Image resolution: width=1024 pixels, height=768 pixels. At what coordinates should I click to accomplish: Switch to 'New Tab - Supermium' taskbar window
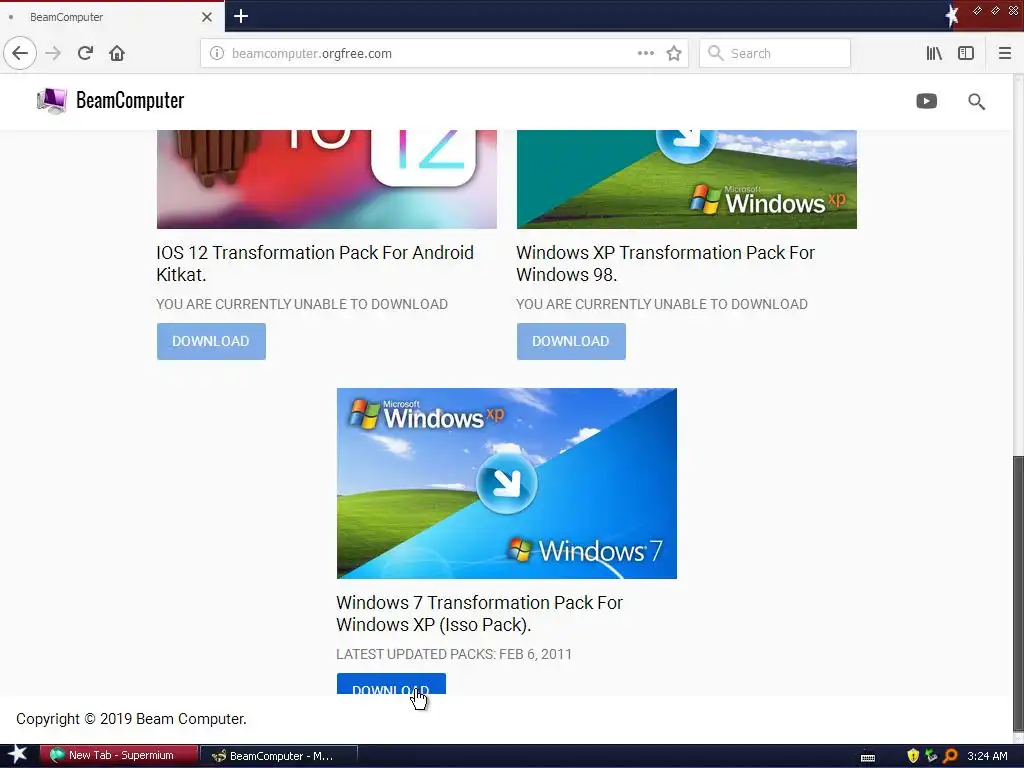[x=119, y=756]
